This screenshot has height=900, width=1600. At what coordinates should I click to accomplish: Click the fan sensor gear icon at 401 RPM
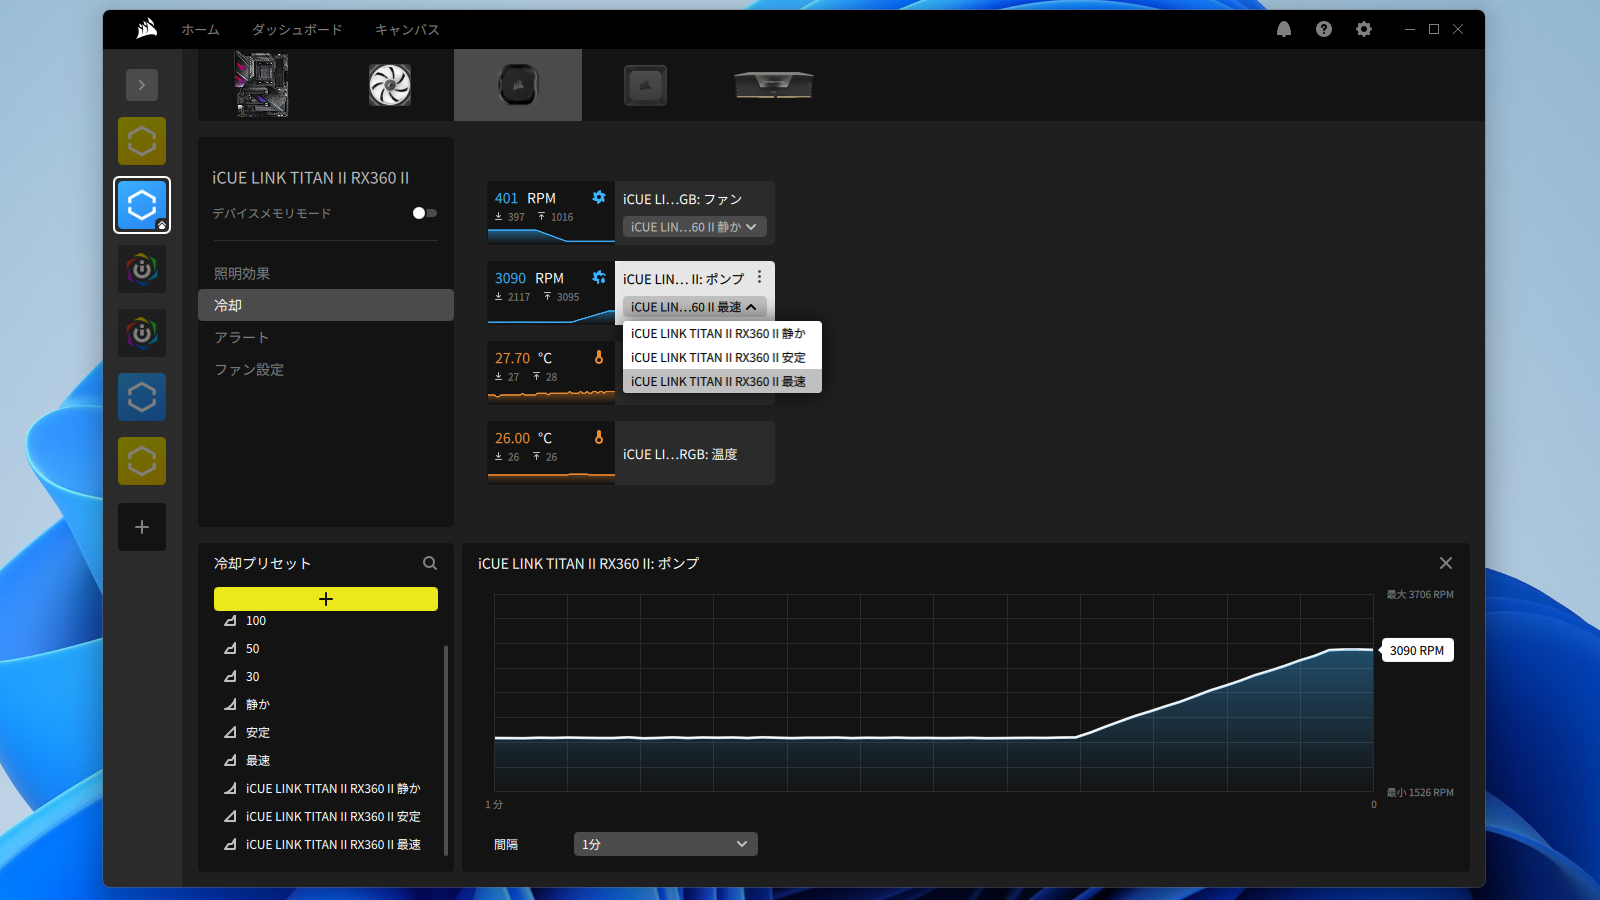(599, 198)
